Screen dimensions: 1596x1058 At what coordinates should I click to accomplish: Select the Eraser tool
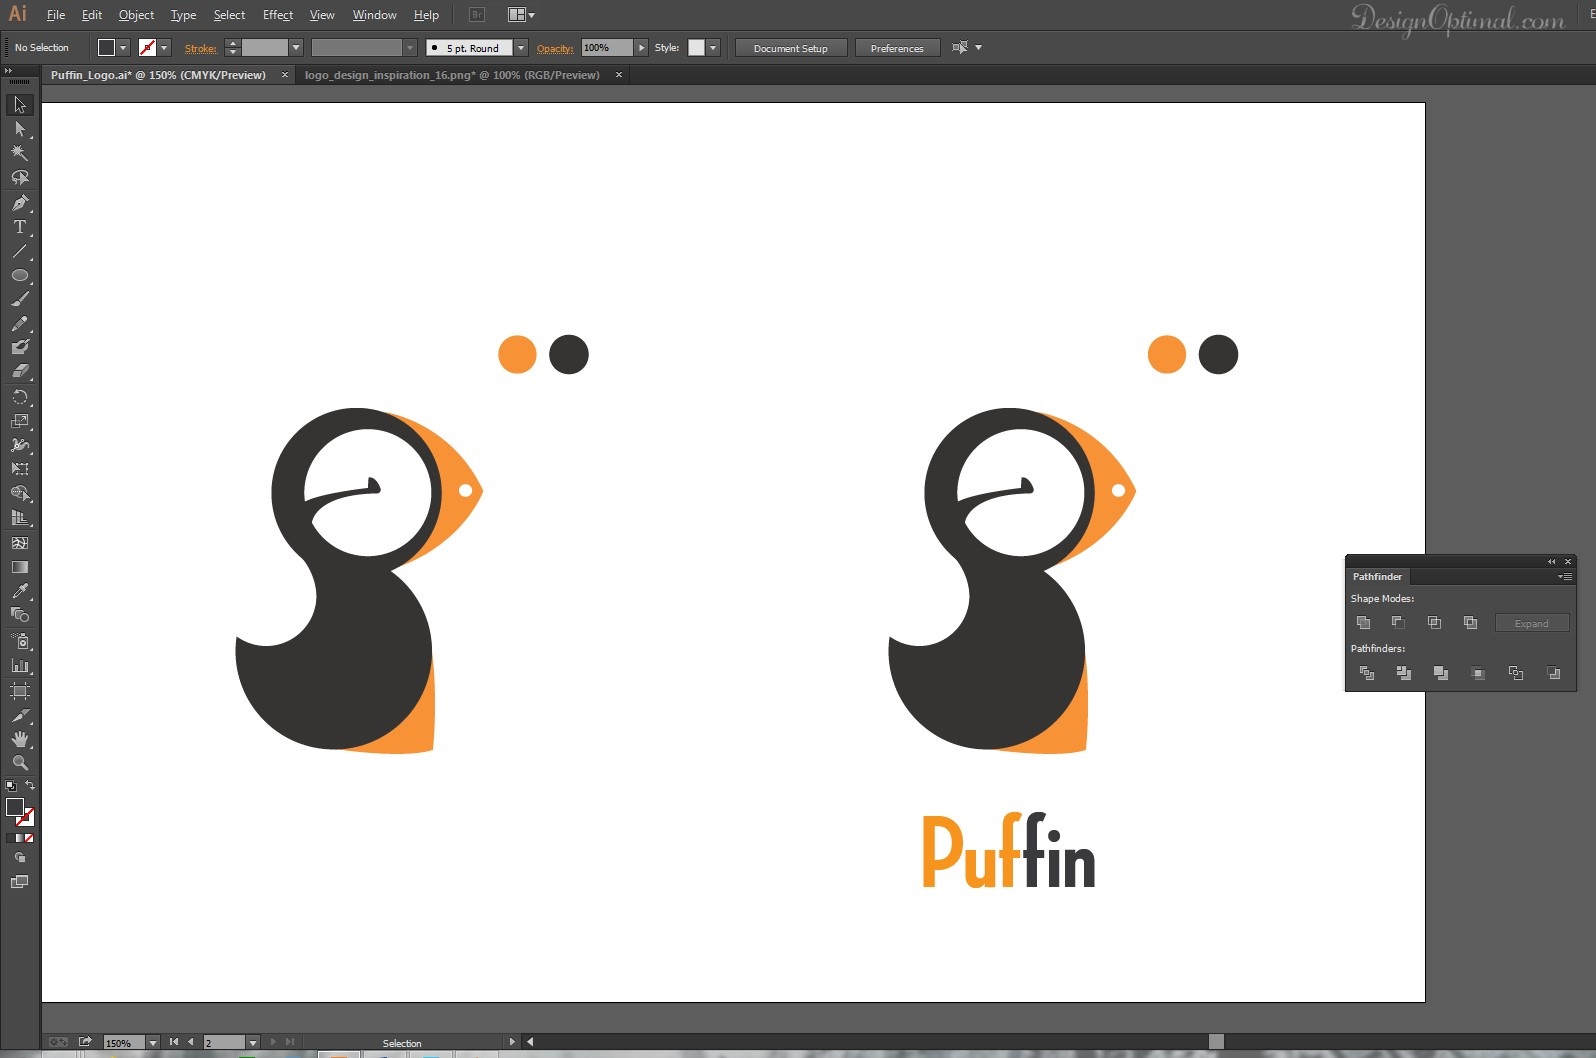[x=19, y=371]
